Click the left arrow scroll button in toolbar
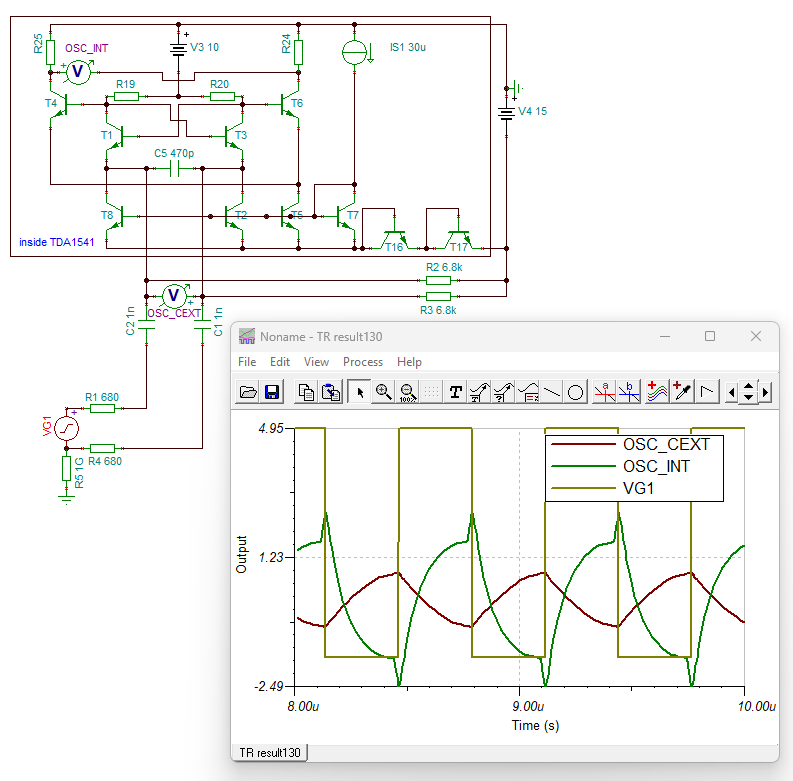This screenshot has width=793, height=781. (x=731, y=392)
